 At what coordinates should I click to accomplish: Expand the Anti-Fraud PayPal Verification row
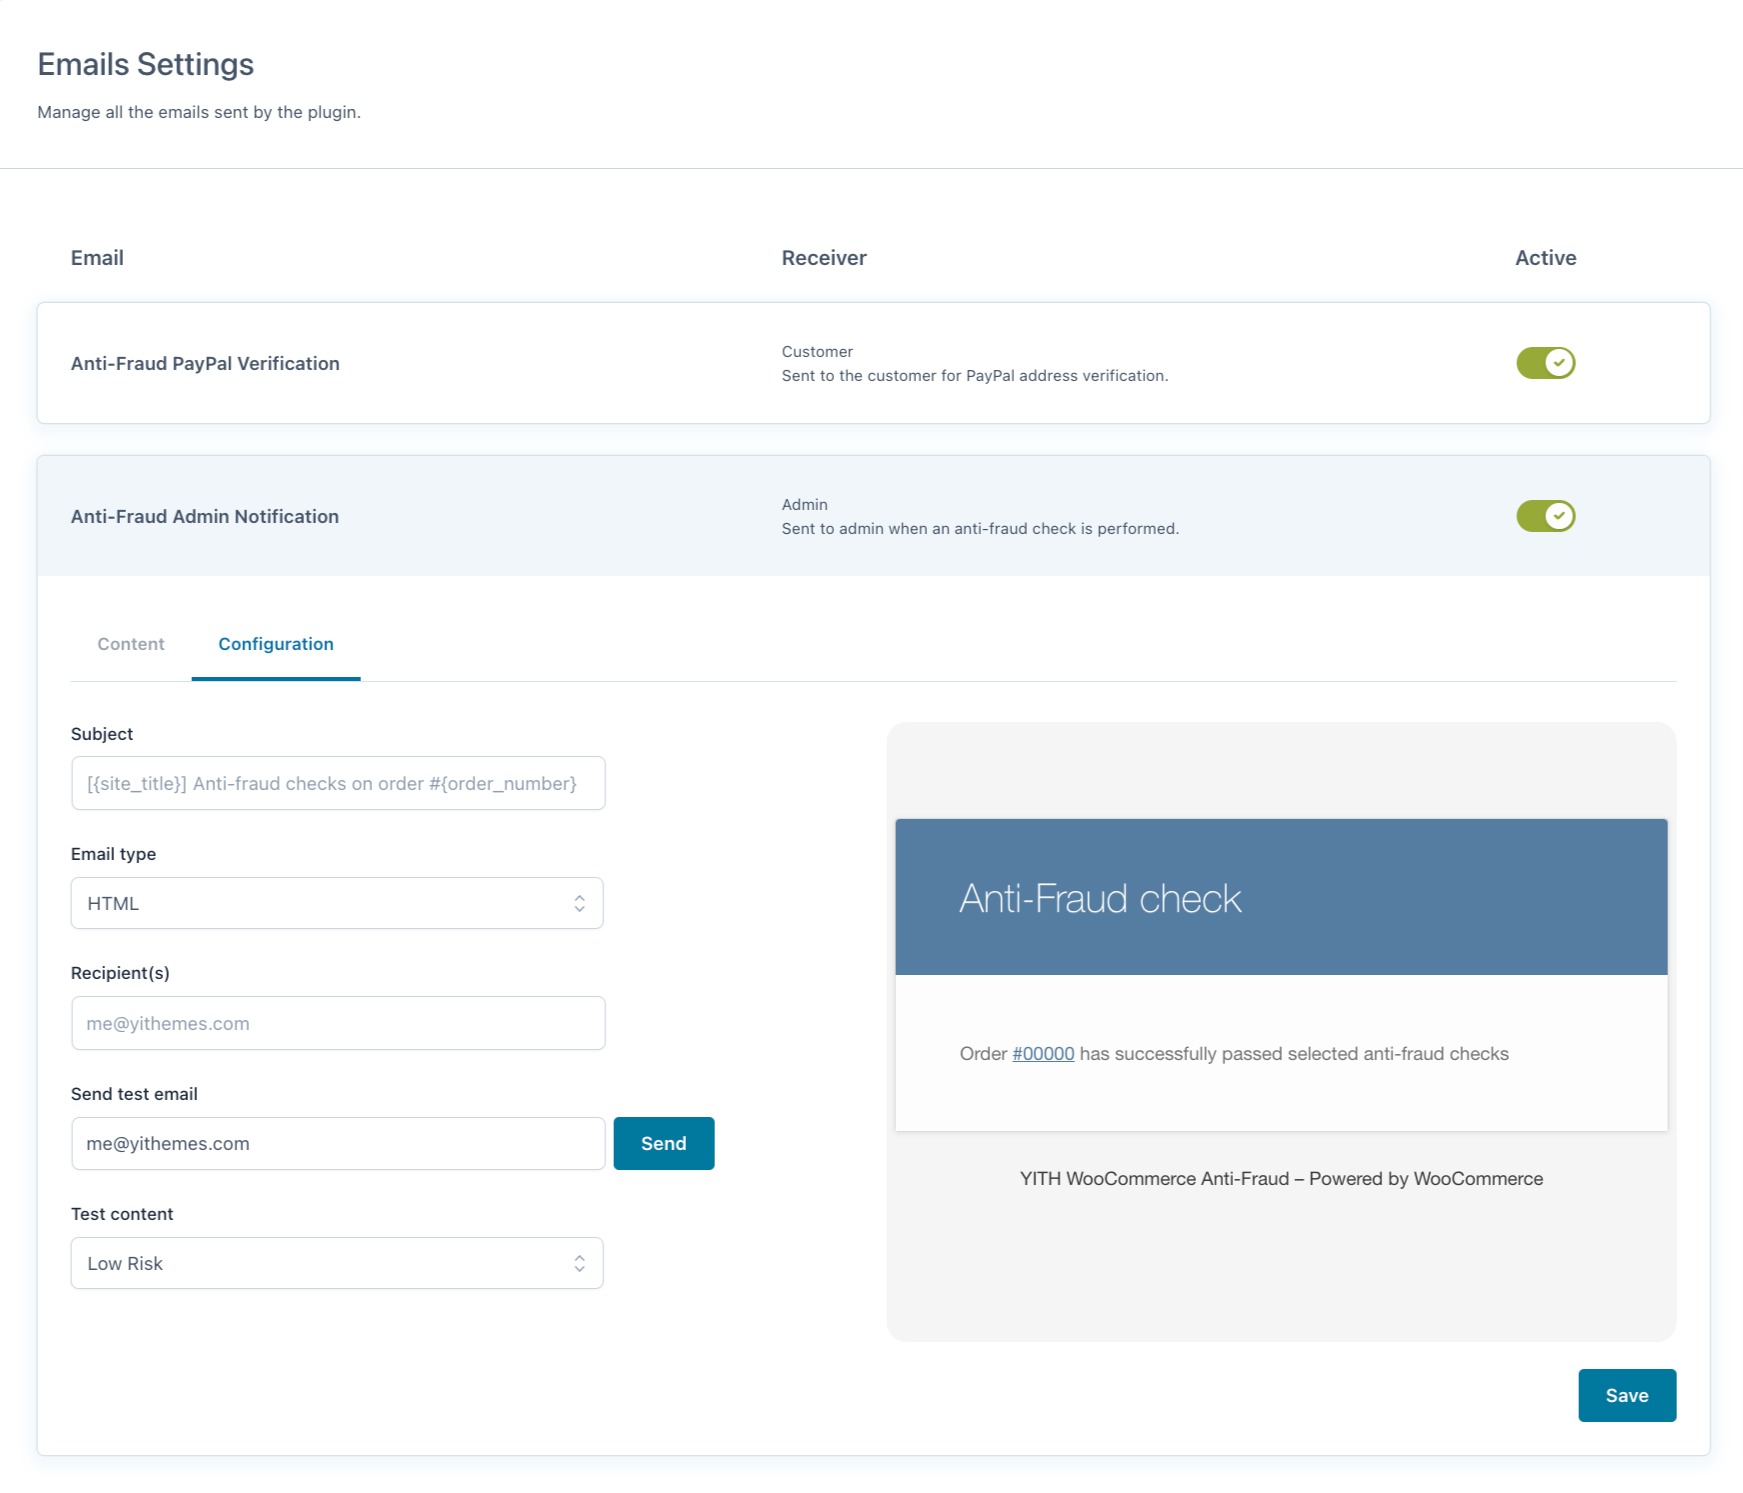click(x=205, y=364)
